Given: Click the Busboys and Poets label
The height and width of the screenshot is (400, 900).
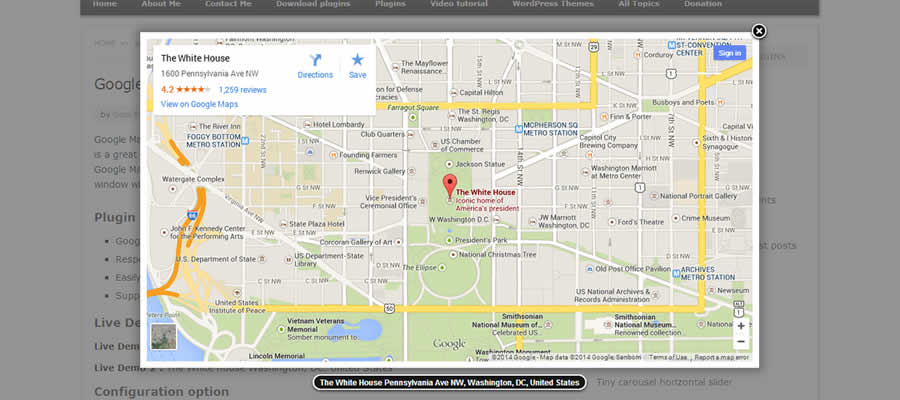Looking at the screenshot, I should tap(683, 102).
